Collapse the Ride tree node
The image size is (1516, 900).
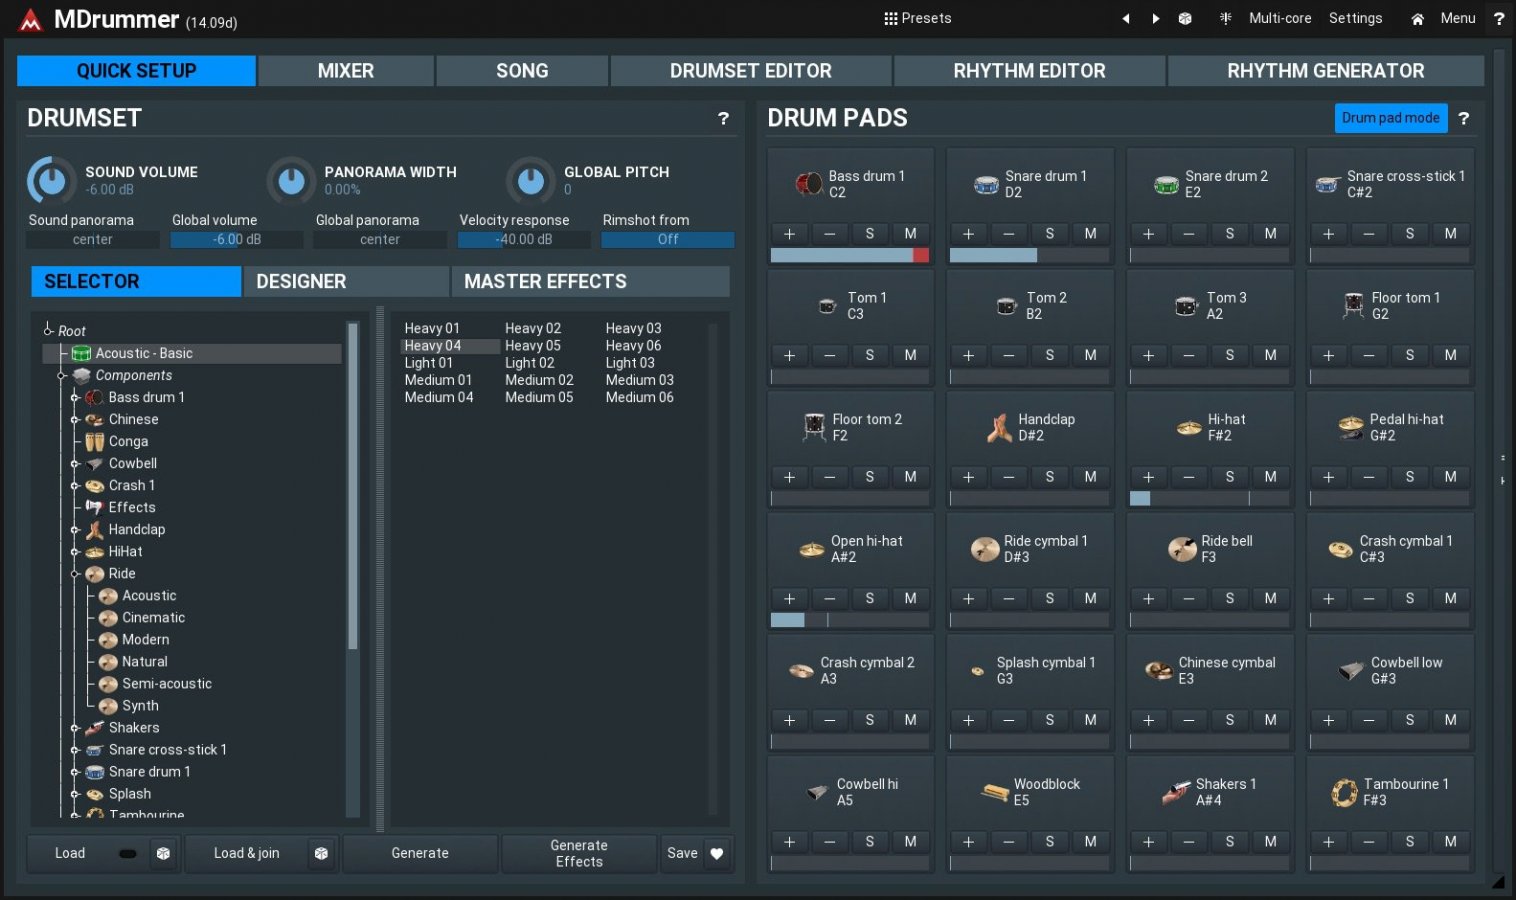point(75,574)
